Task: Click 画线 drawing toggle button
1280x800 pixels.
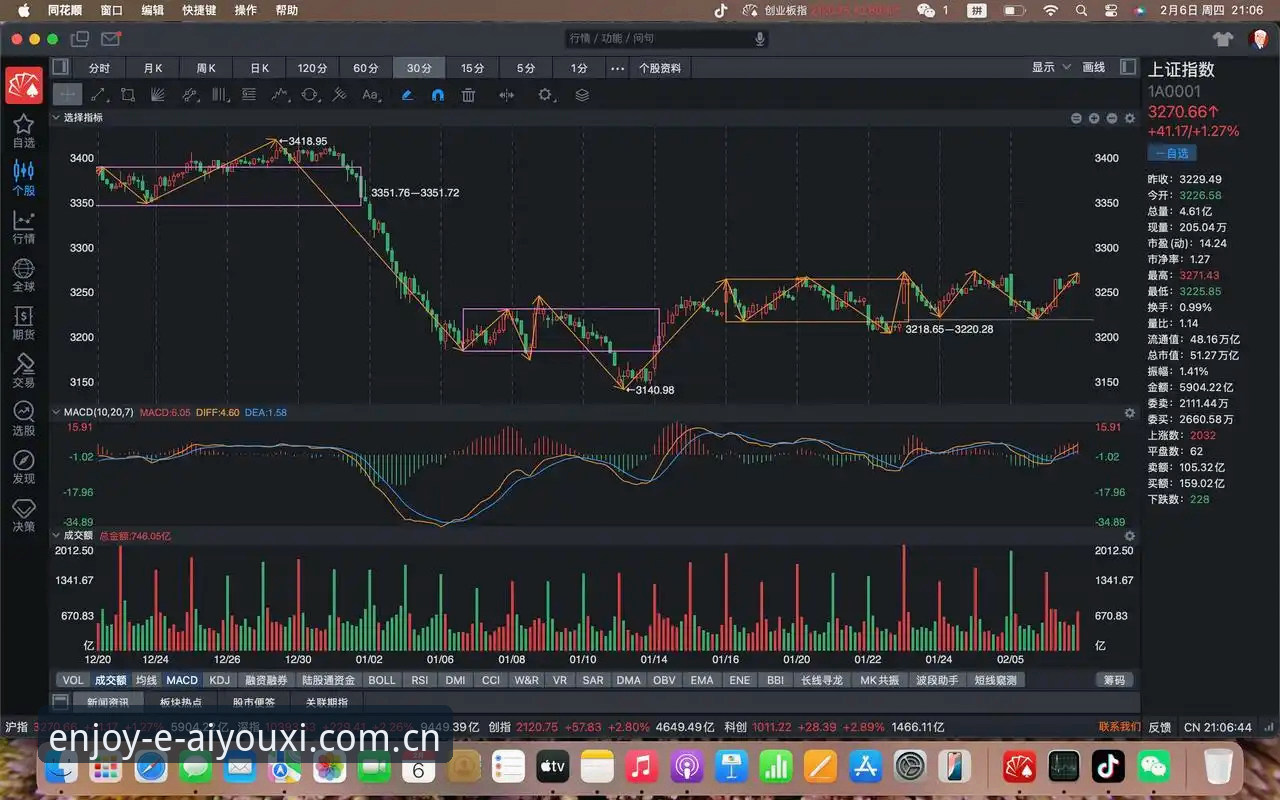Action: (x=1094, y=67)
